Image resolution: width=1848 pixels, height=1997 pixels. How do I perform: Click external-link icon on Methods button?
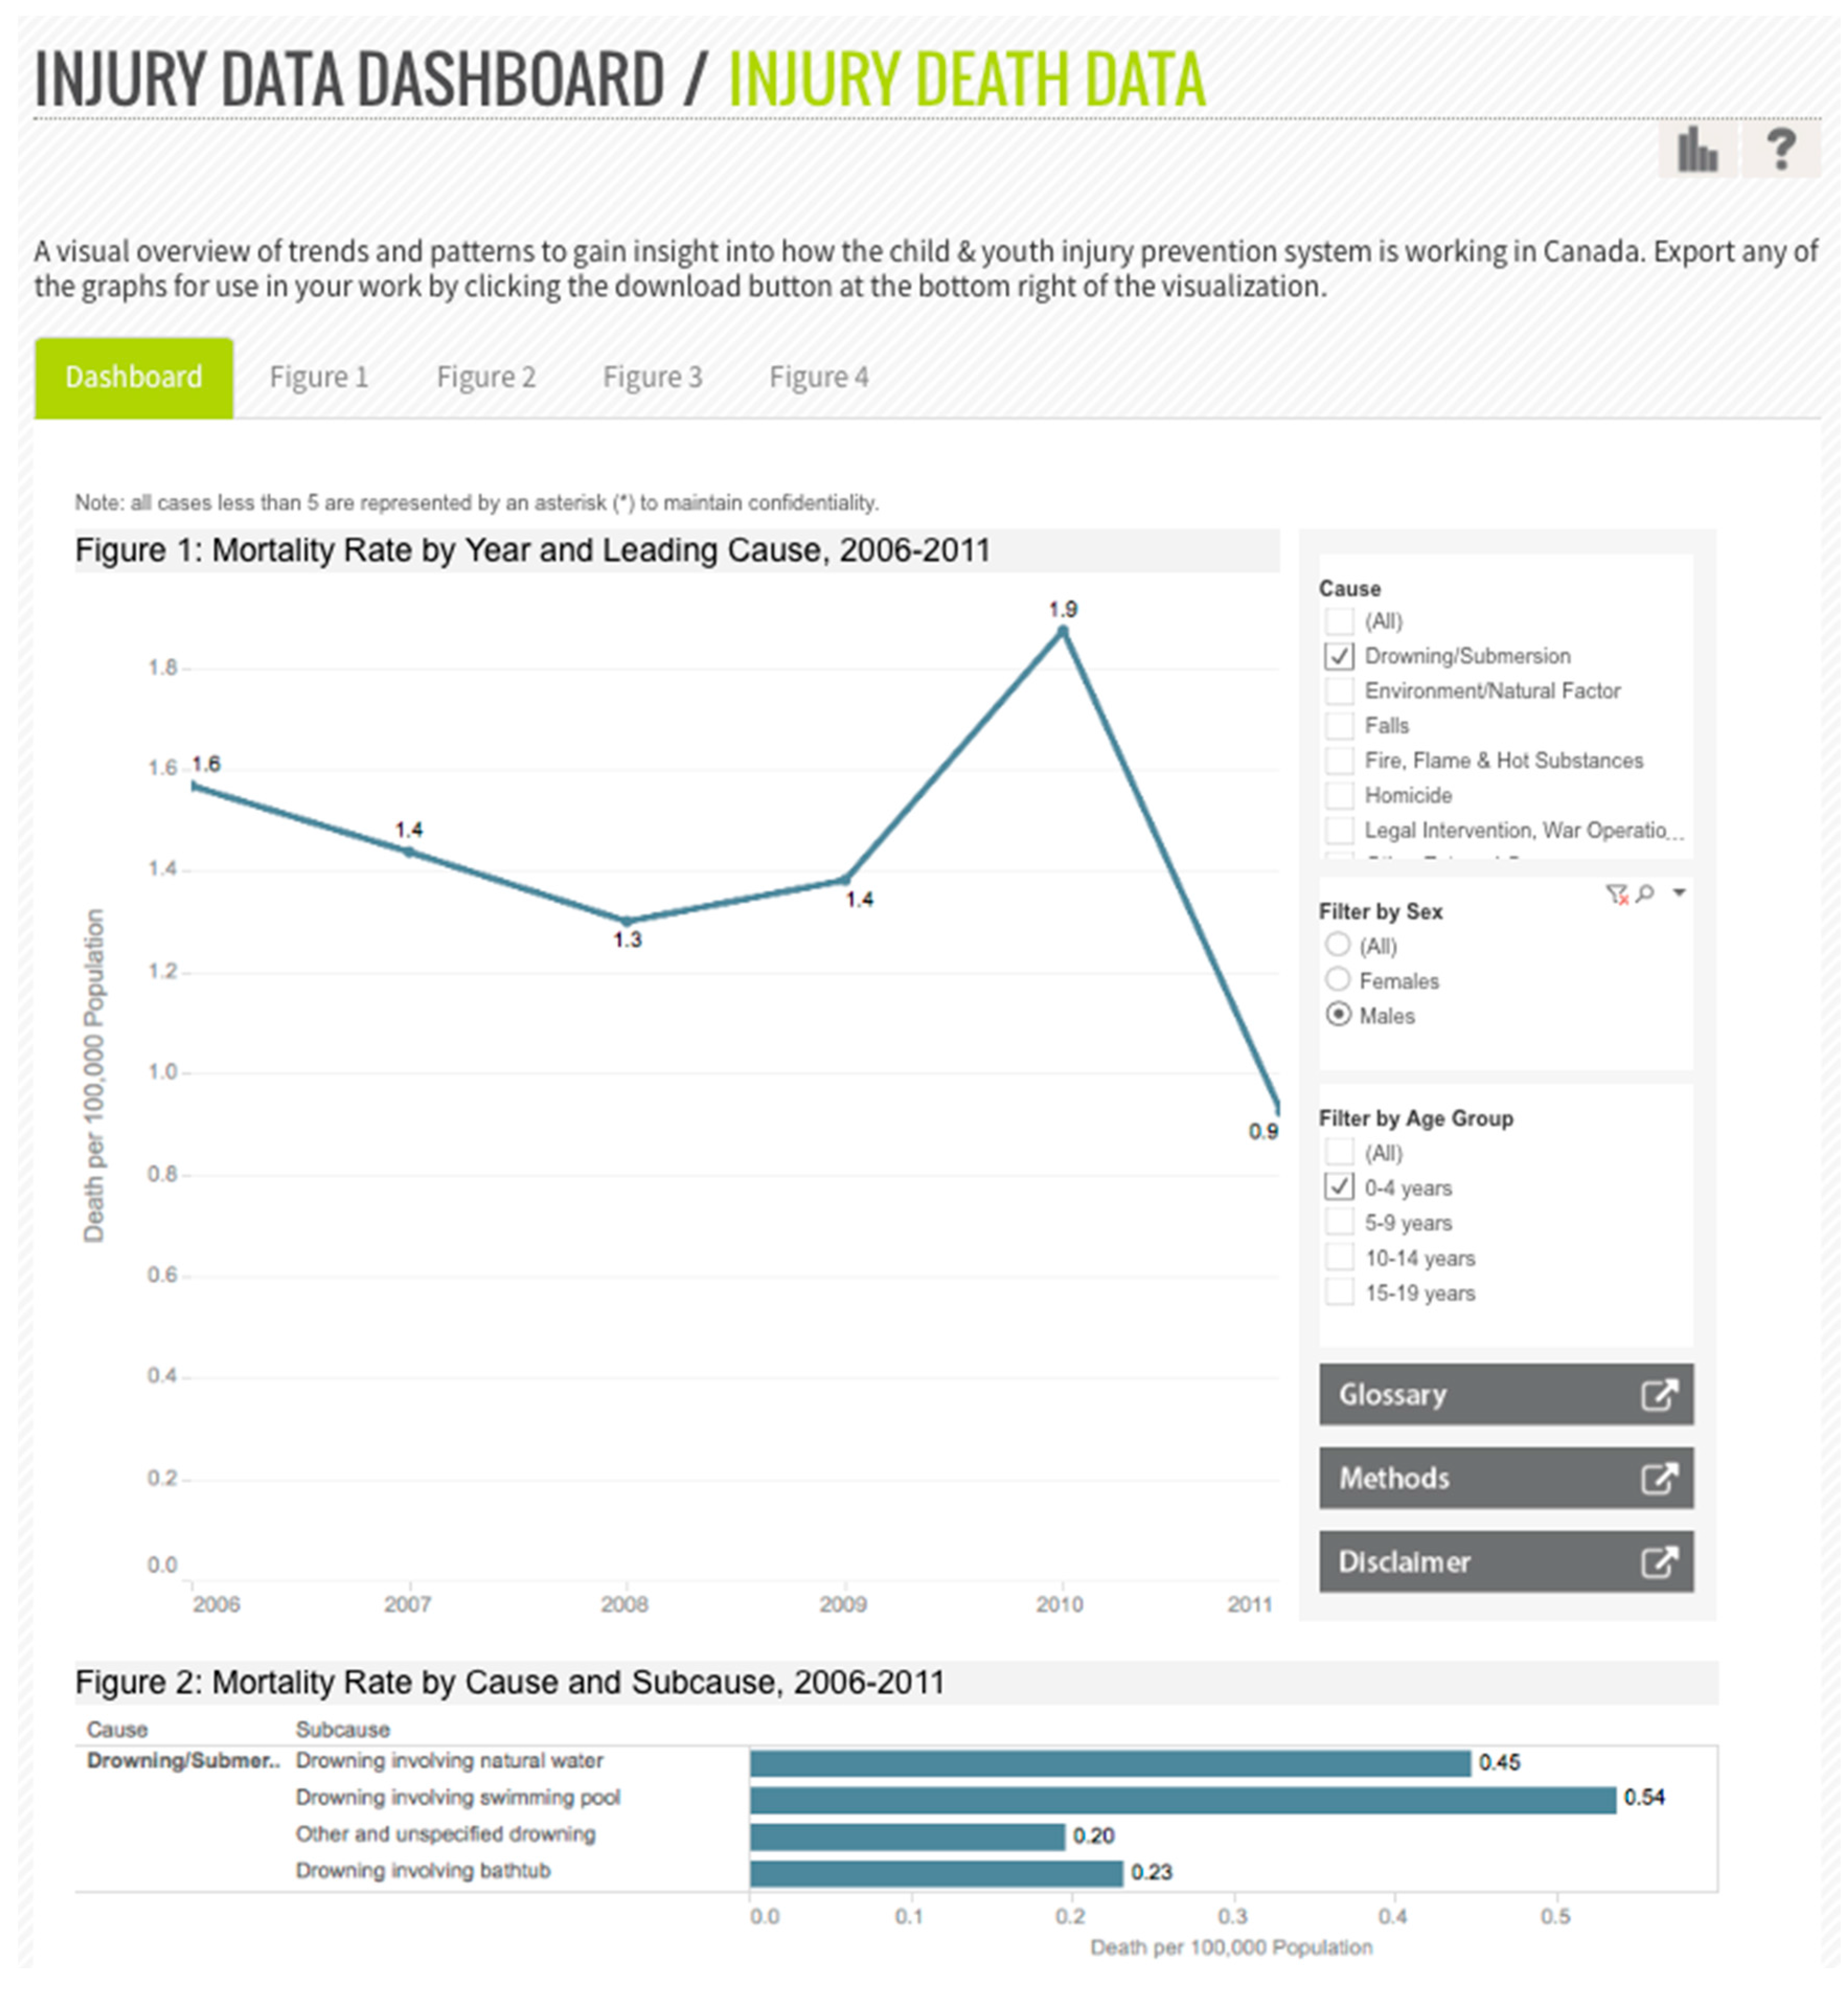1659,1478
